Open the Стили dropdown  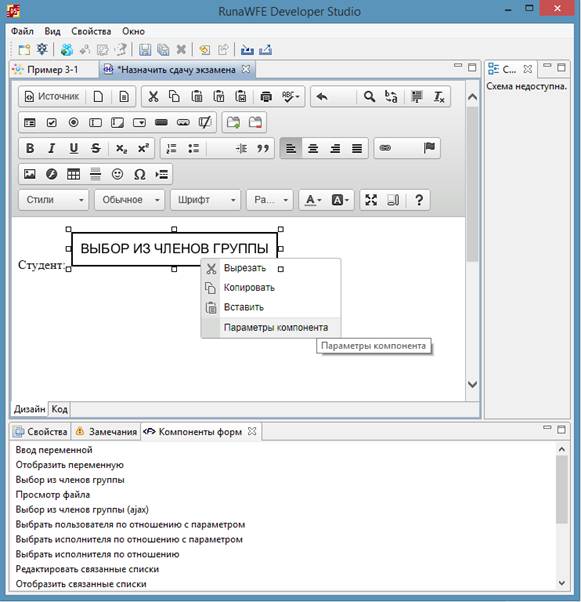[54, 200]
